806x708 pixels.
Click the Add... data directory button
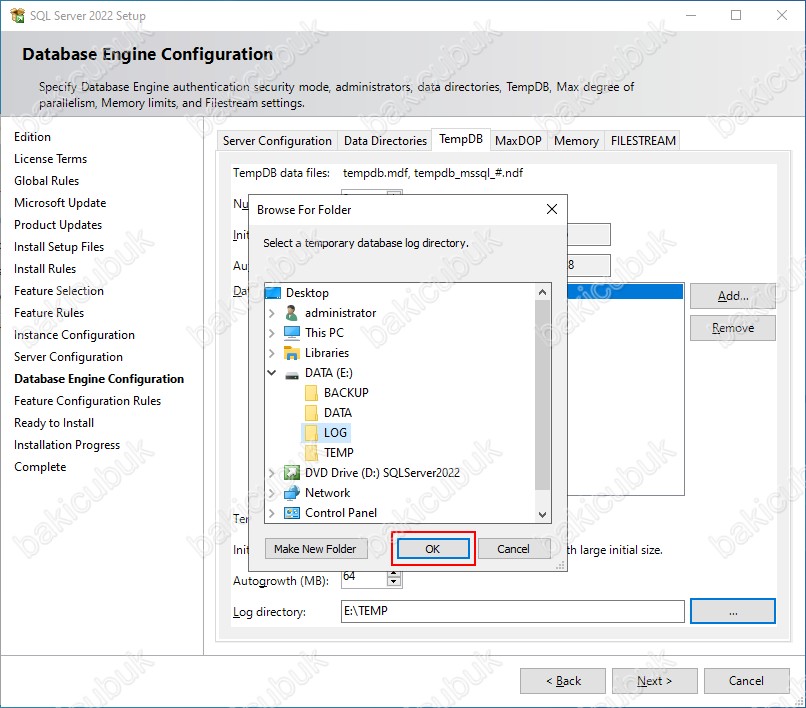tap(732, 296)
